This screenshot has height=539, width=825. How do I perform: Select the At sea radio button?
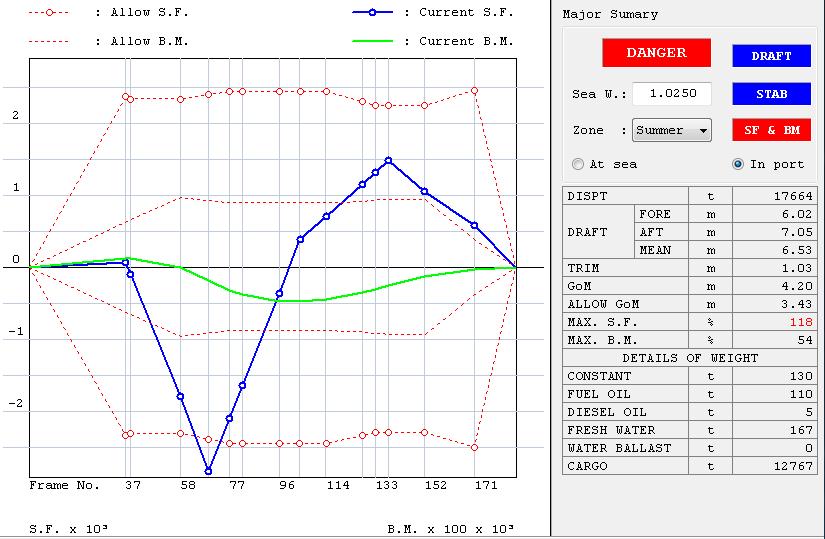pyautogui.click(x=578, y=164)
